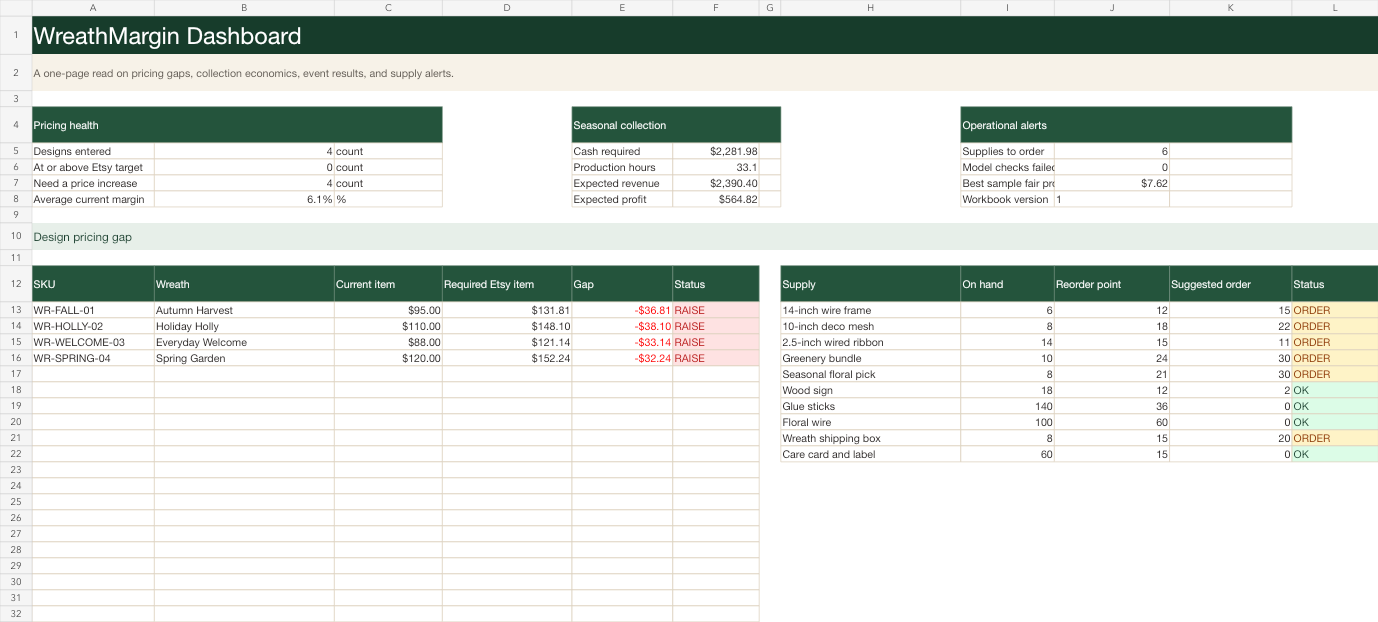This screenshot has width=1378, height=622.
Task: Select the Reorder point header cell
Action: click(1112, 284)
